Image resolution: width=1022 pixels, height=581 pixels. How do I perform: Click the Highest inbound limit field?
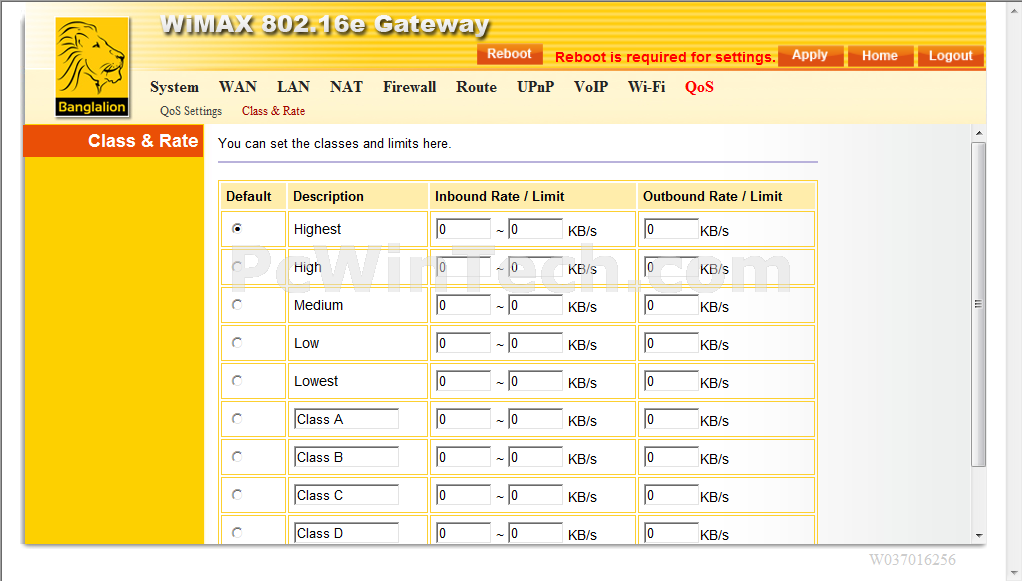(x=535, y=230)
